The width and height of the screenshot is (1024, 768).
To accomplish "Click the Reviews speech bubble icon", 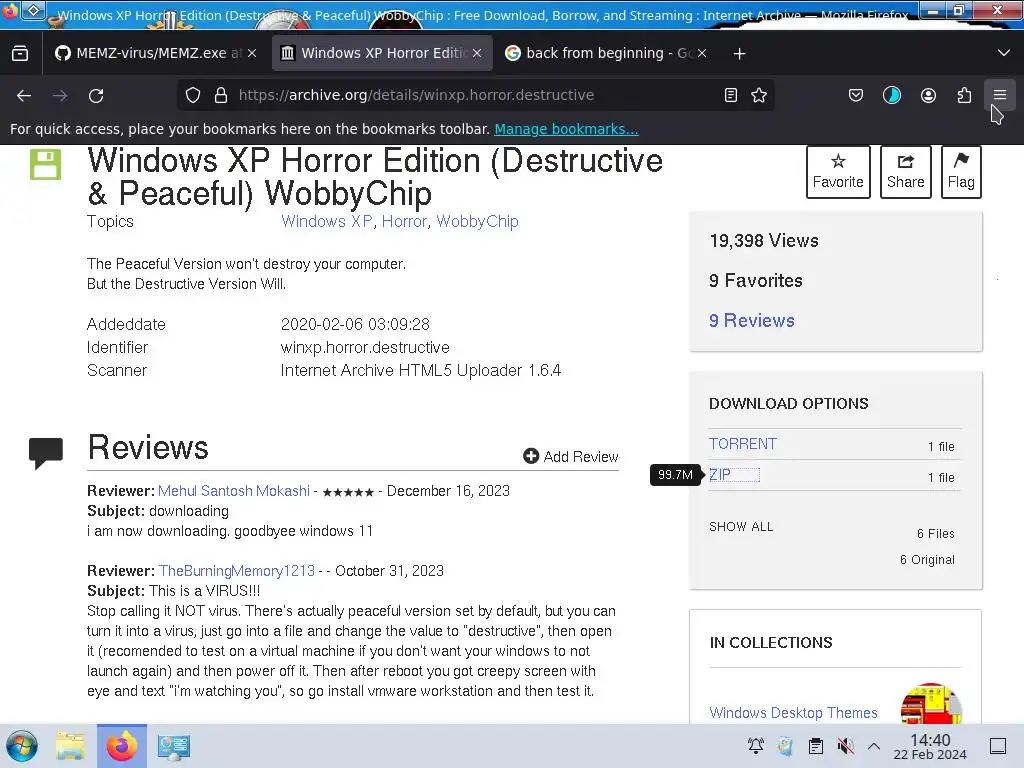I will pyautogui.click(x=46, y=453).
